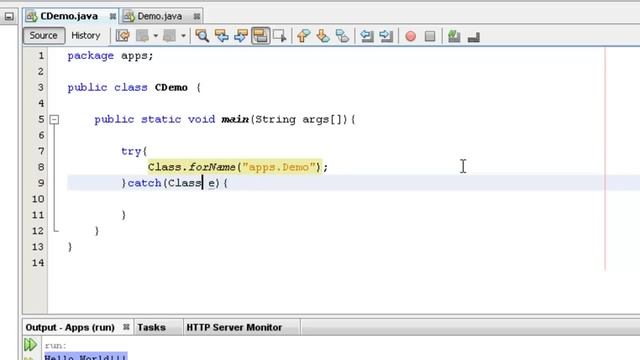The width and height of the screenshot is (640, 360).
Task: Switch to the Demo.java tab
Action: 159,16
